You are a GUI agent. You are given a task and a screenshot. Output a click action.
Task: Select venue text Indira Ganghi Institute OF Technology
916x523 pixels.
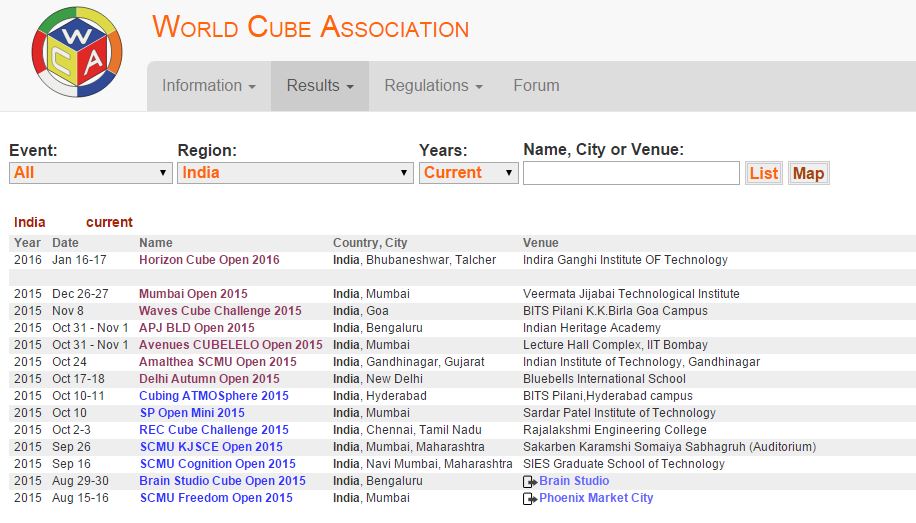click(625, 260)
